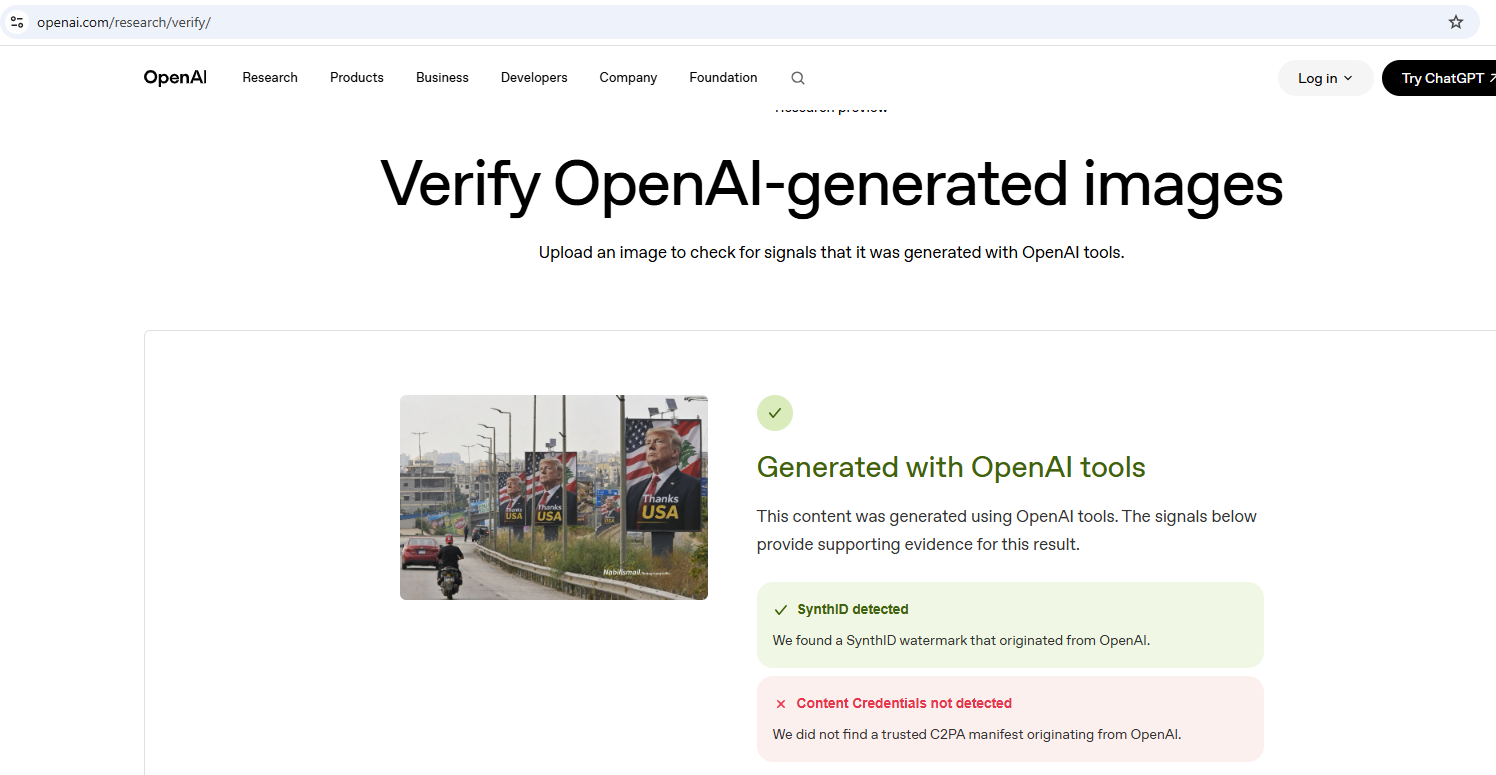The height and width of the screenshot is (775, 1496).
Task: Click the green checkmark circle icon
Action: [x=775, y=413]
